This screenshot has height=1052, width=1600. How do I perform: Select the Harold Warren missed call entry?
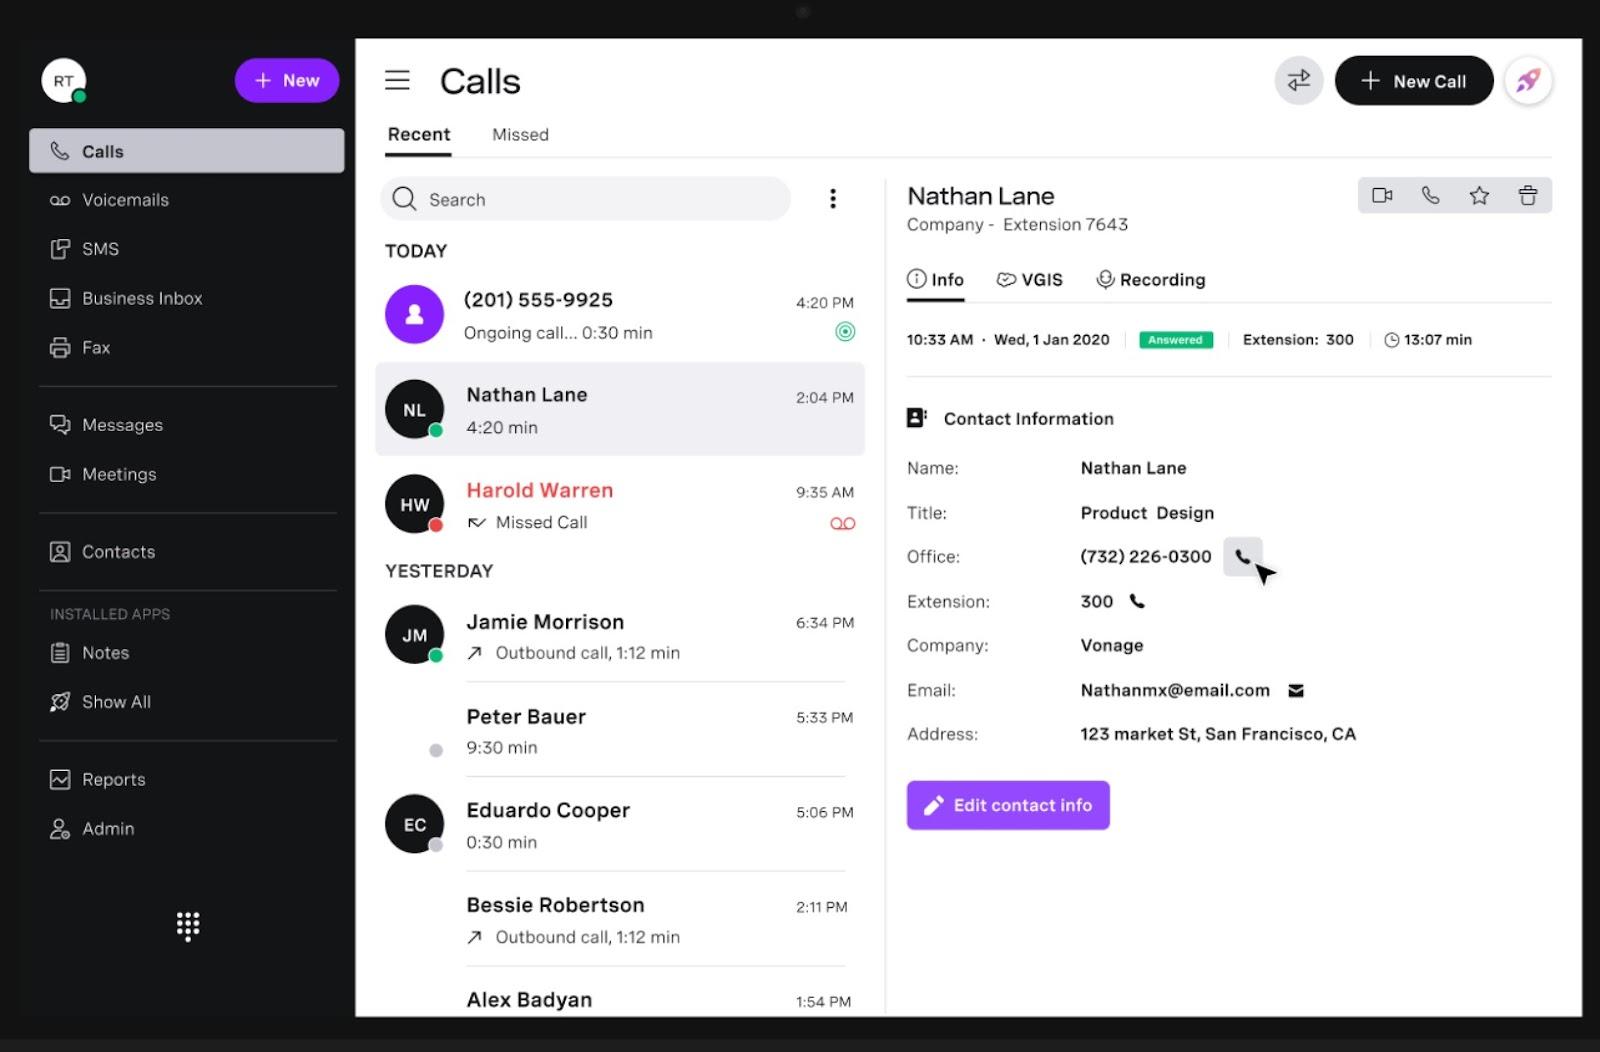pos(620,505)
